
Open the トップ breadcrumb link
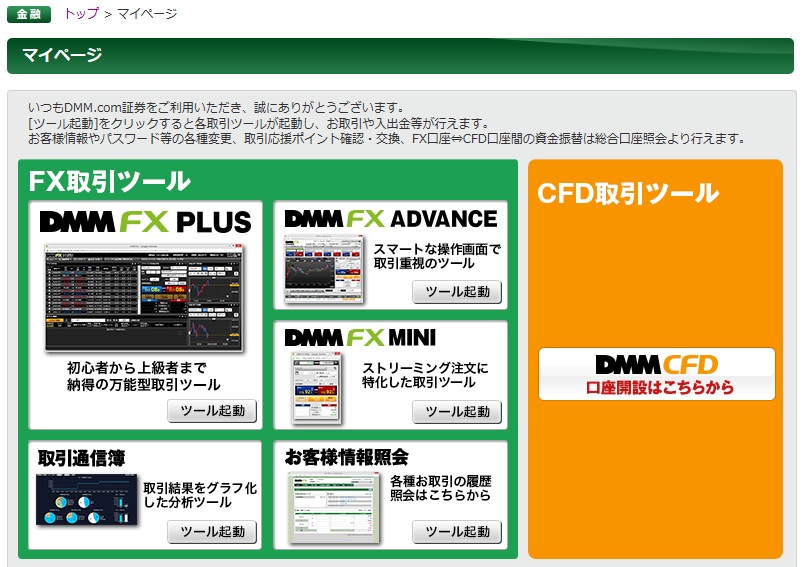(x=81, y=14)
